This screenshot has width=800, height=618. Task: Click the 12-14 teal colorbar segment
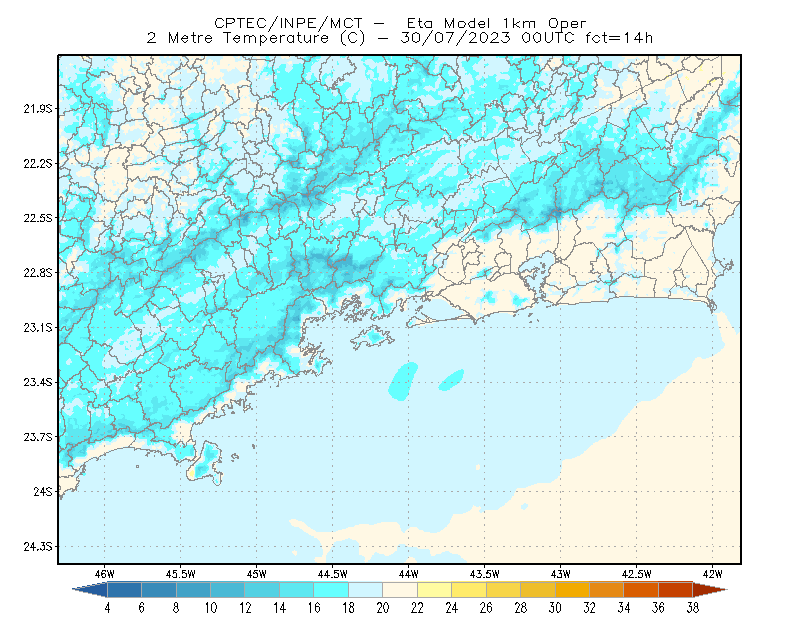[x=262, y=590]
